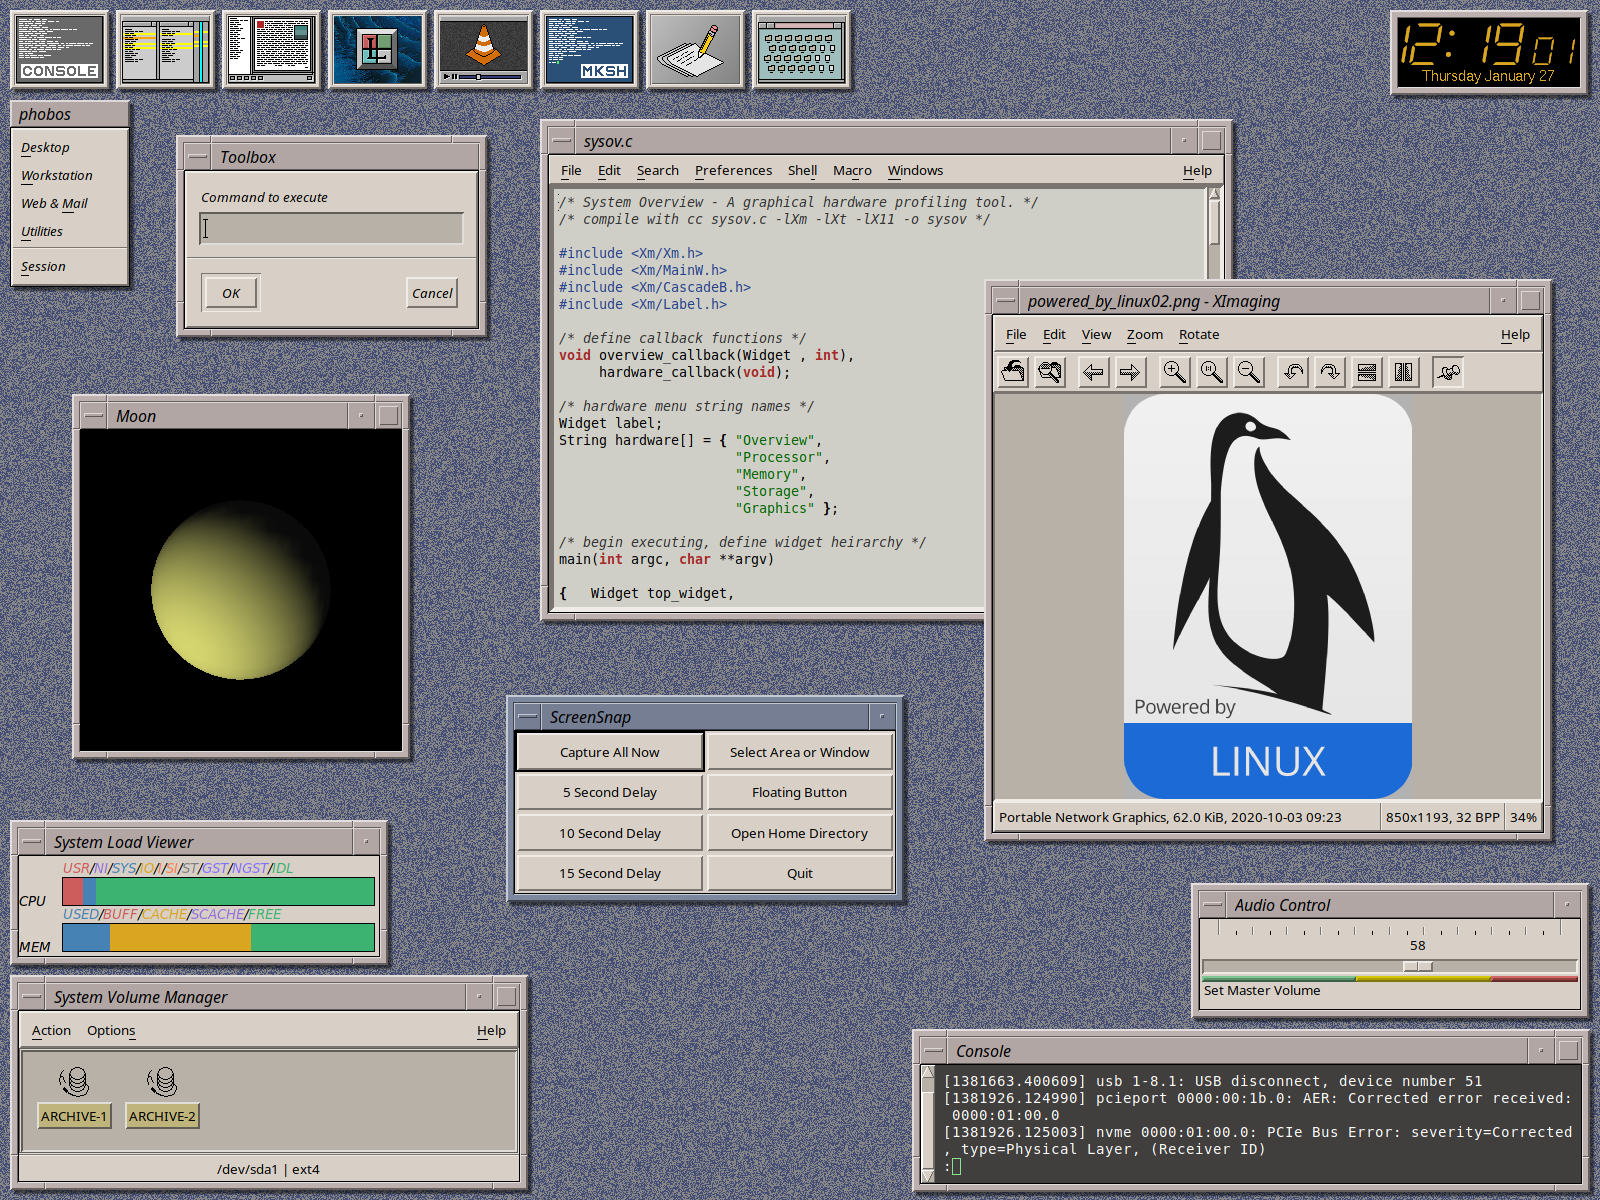
Task: Click the CPU load bar graph
Action: point(218,891)
